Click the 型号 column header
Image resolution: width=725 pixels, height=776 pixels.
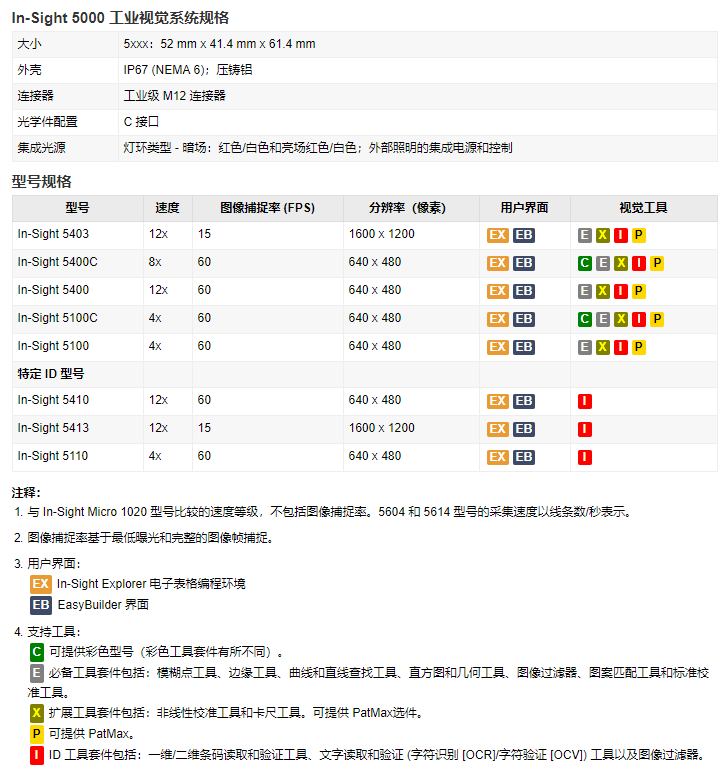point(77,208)
